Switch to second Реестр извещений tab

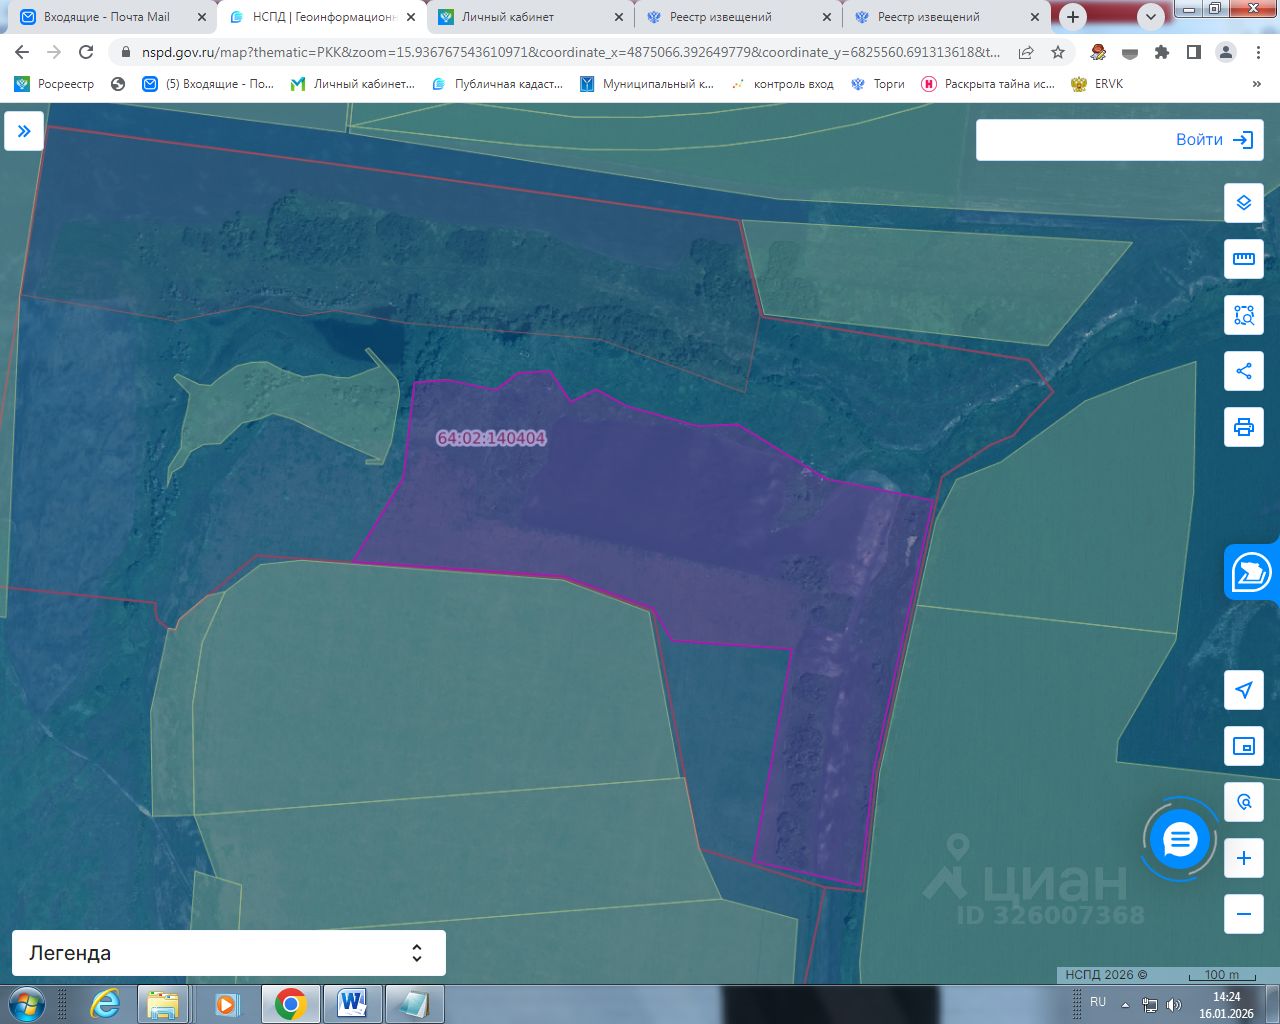[947, 17]
